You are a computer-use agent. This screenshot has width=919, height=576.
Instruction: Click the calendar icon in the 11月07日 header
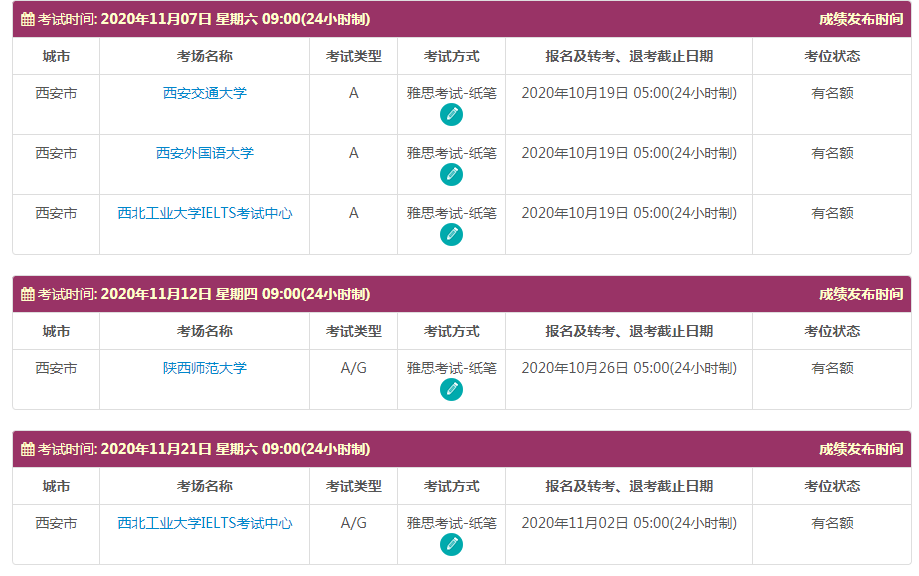28,19
